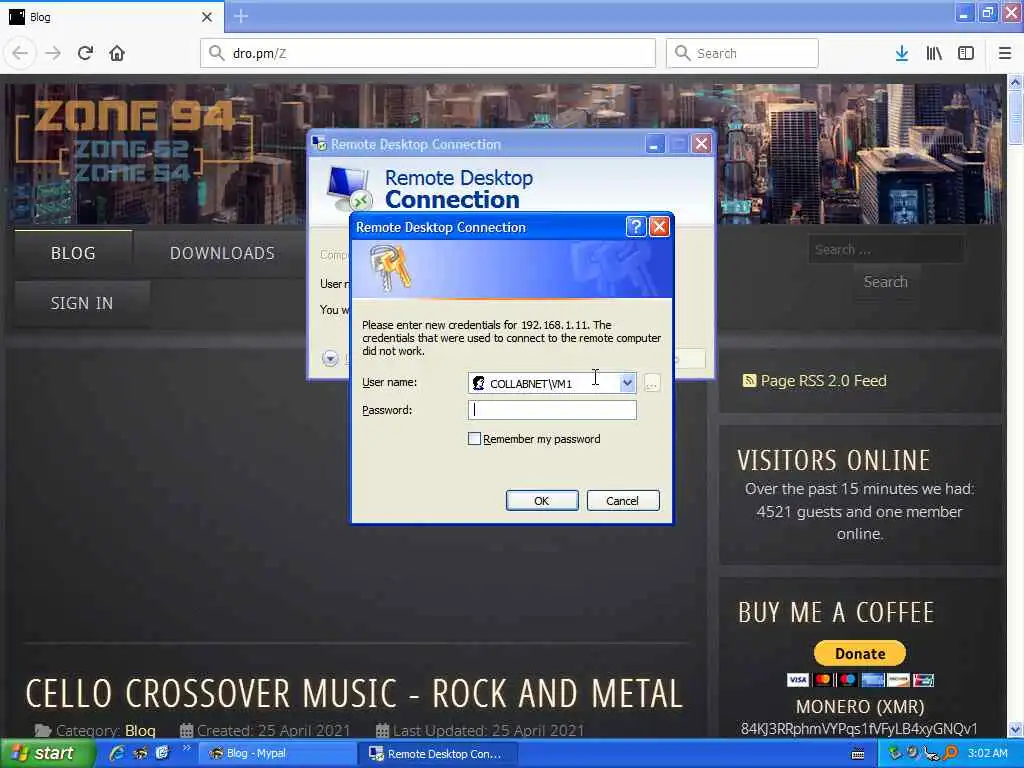This screenshot has width=1024, height=768.
Task: Launch Internet Explorer from quick launch
Action: (x=118, y=753)
